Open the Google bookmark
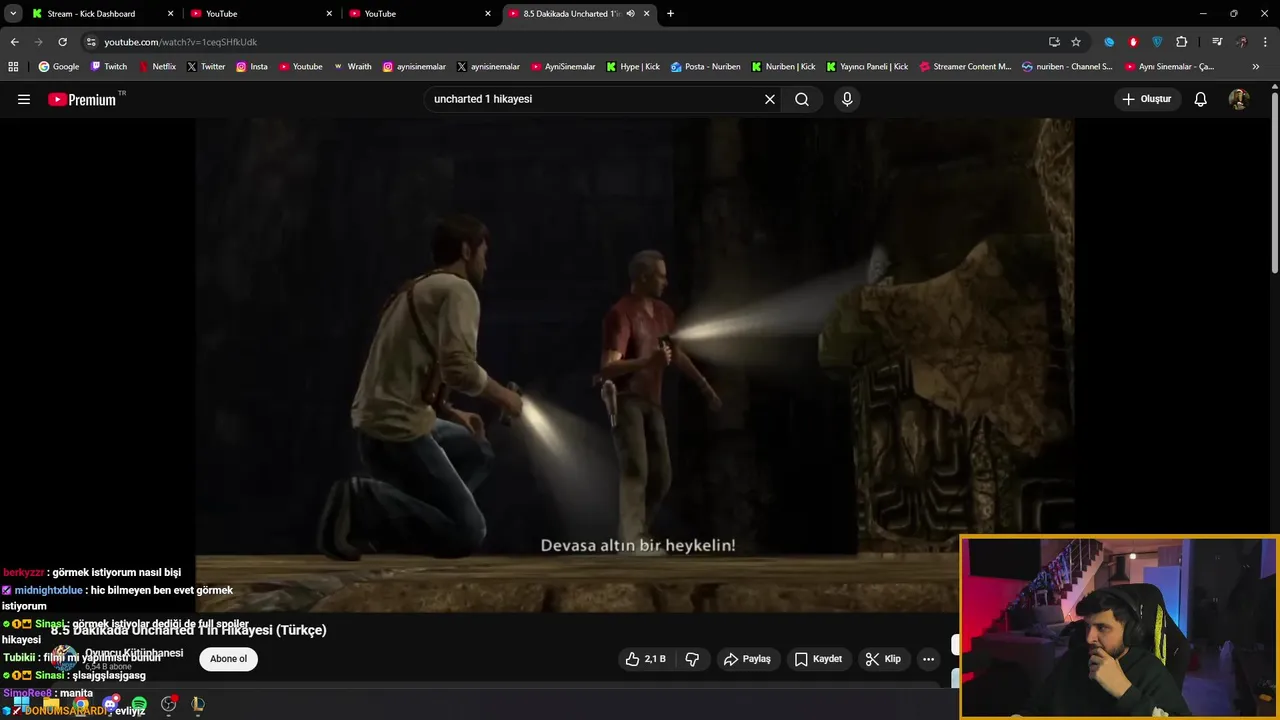Viewport: 1280px width, 720px height. [x=59, y=67]
